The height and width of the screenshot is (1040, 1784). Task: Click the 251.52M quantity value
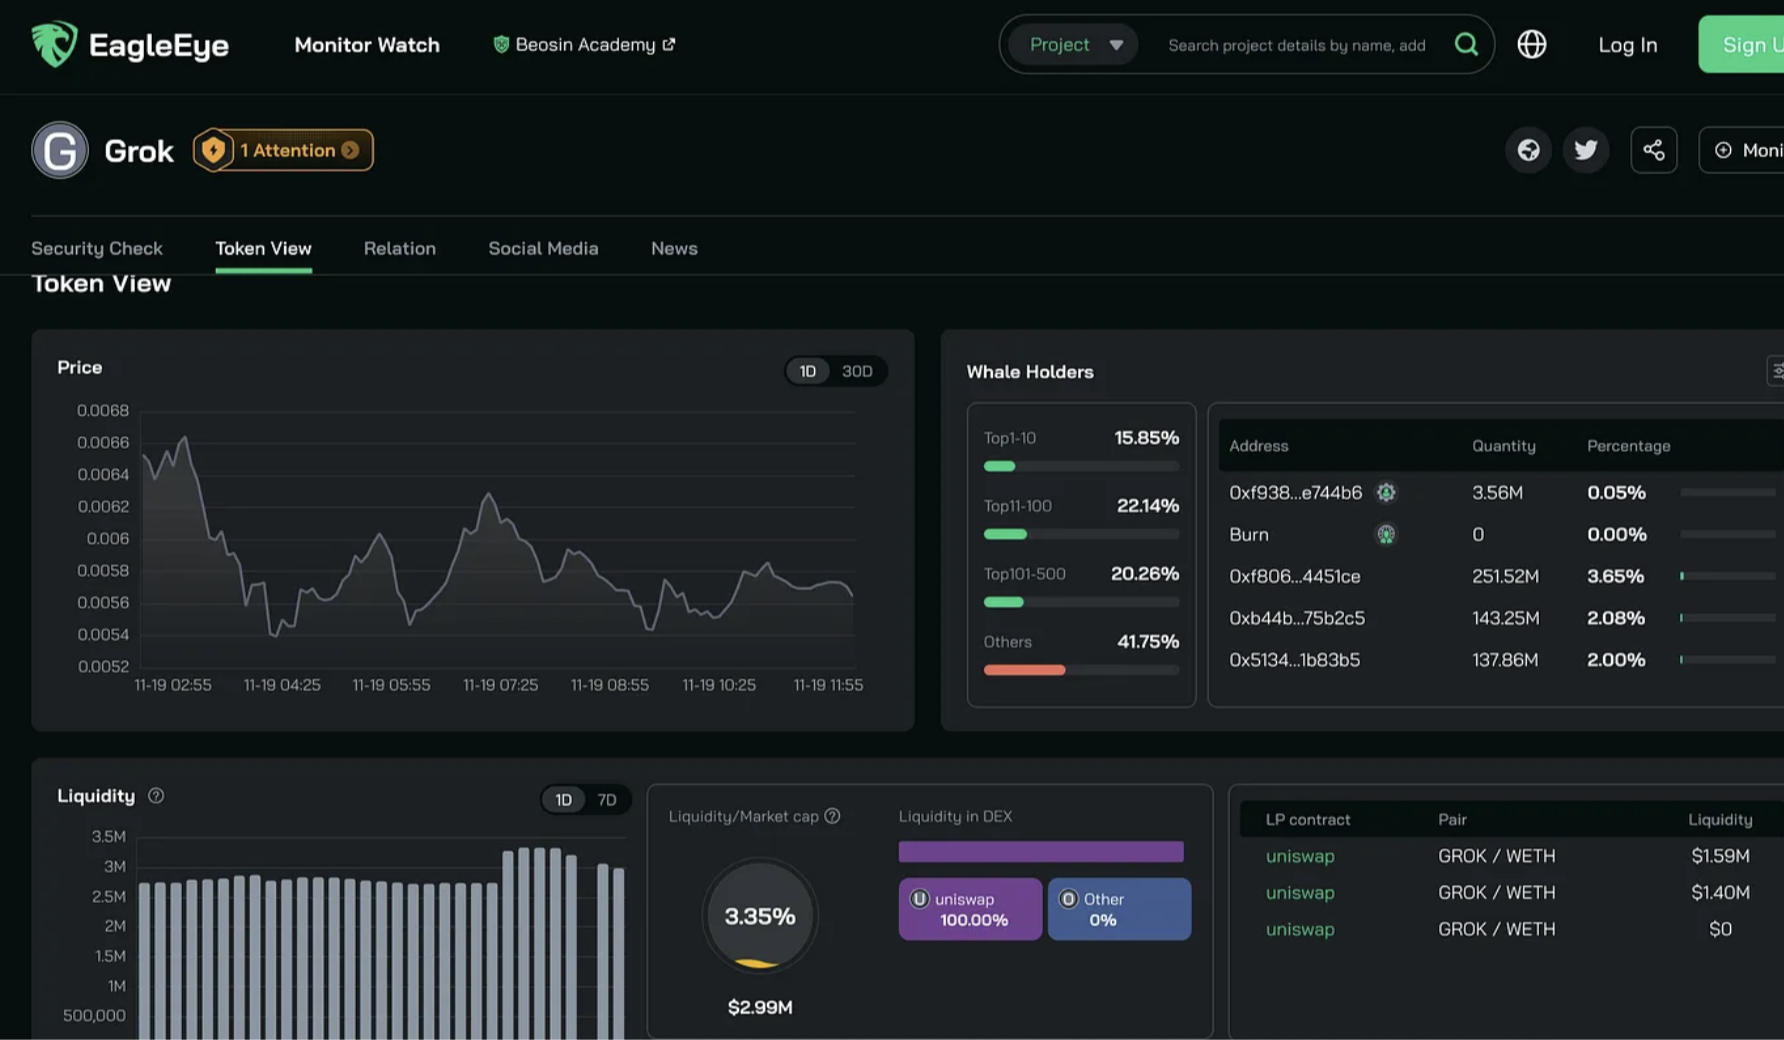click(1505, 576)
